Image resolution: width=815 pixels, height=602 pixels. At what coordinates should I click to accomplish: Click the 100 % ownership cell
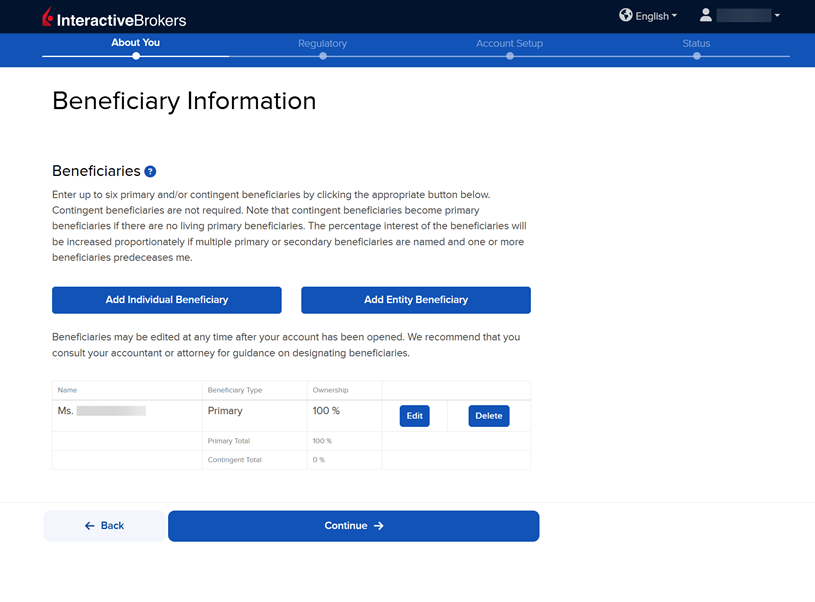(x=326, y=411)
